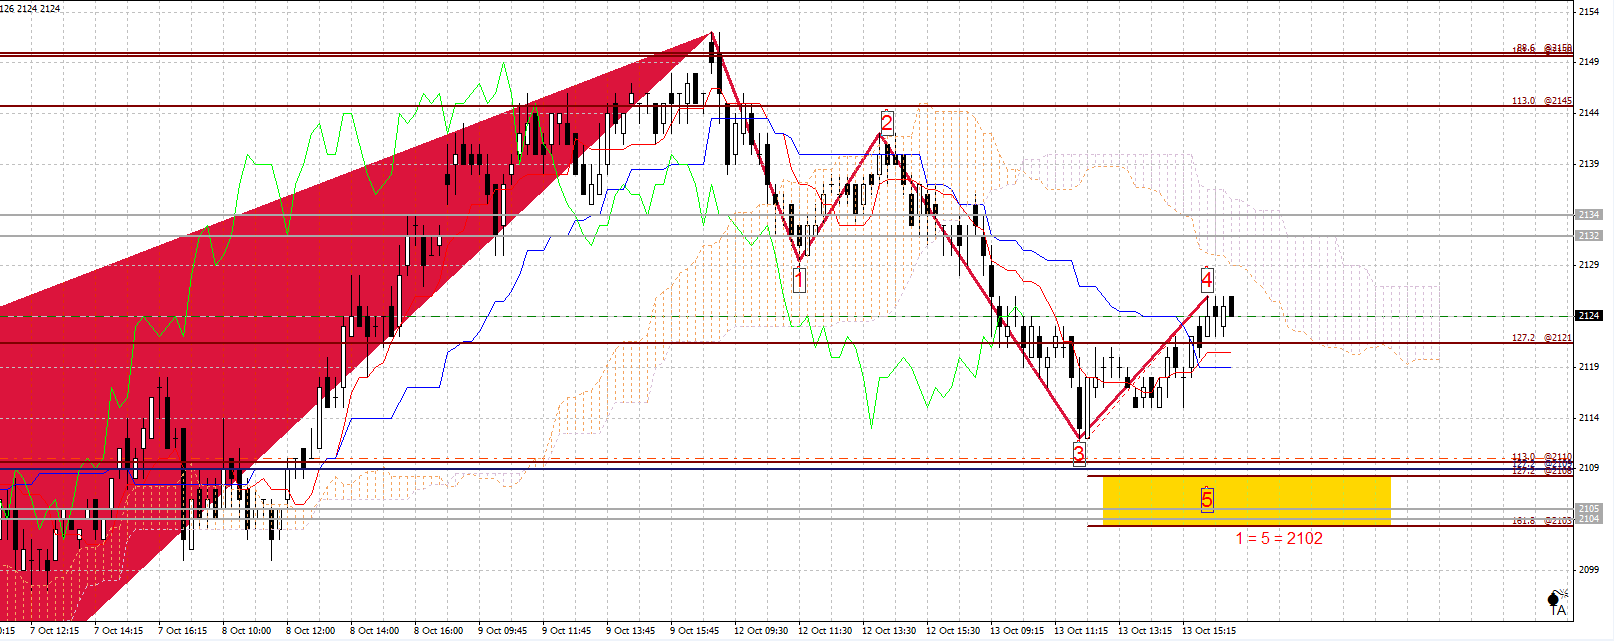Click the "12 Oct 11:30" time axis label
Screen dimensions: 1614x641
coord(825,631)
